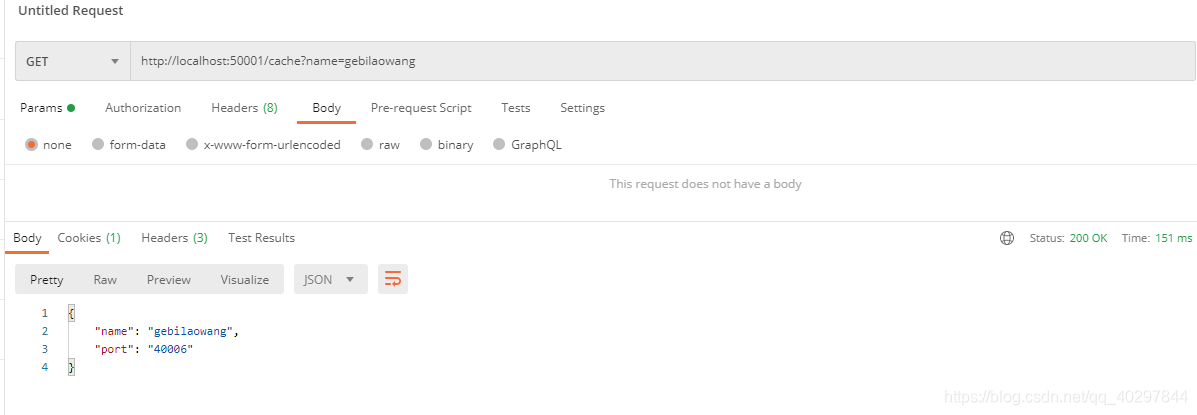
Task: Toggle the response line wrap icon
Action: [x=393, y=279]
